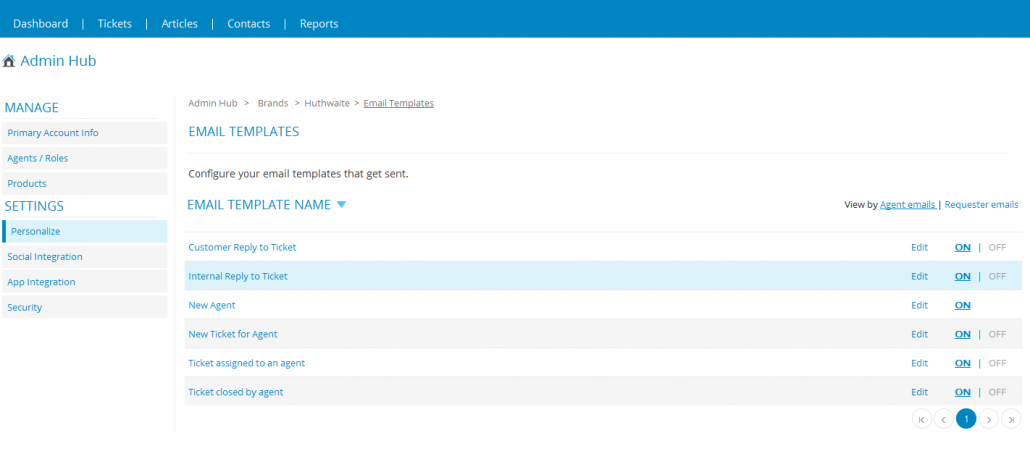Edit Customer Reply to Ticket template
1030x467 pixels.
pos(919,248)
